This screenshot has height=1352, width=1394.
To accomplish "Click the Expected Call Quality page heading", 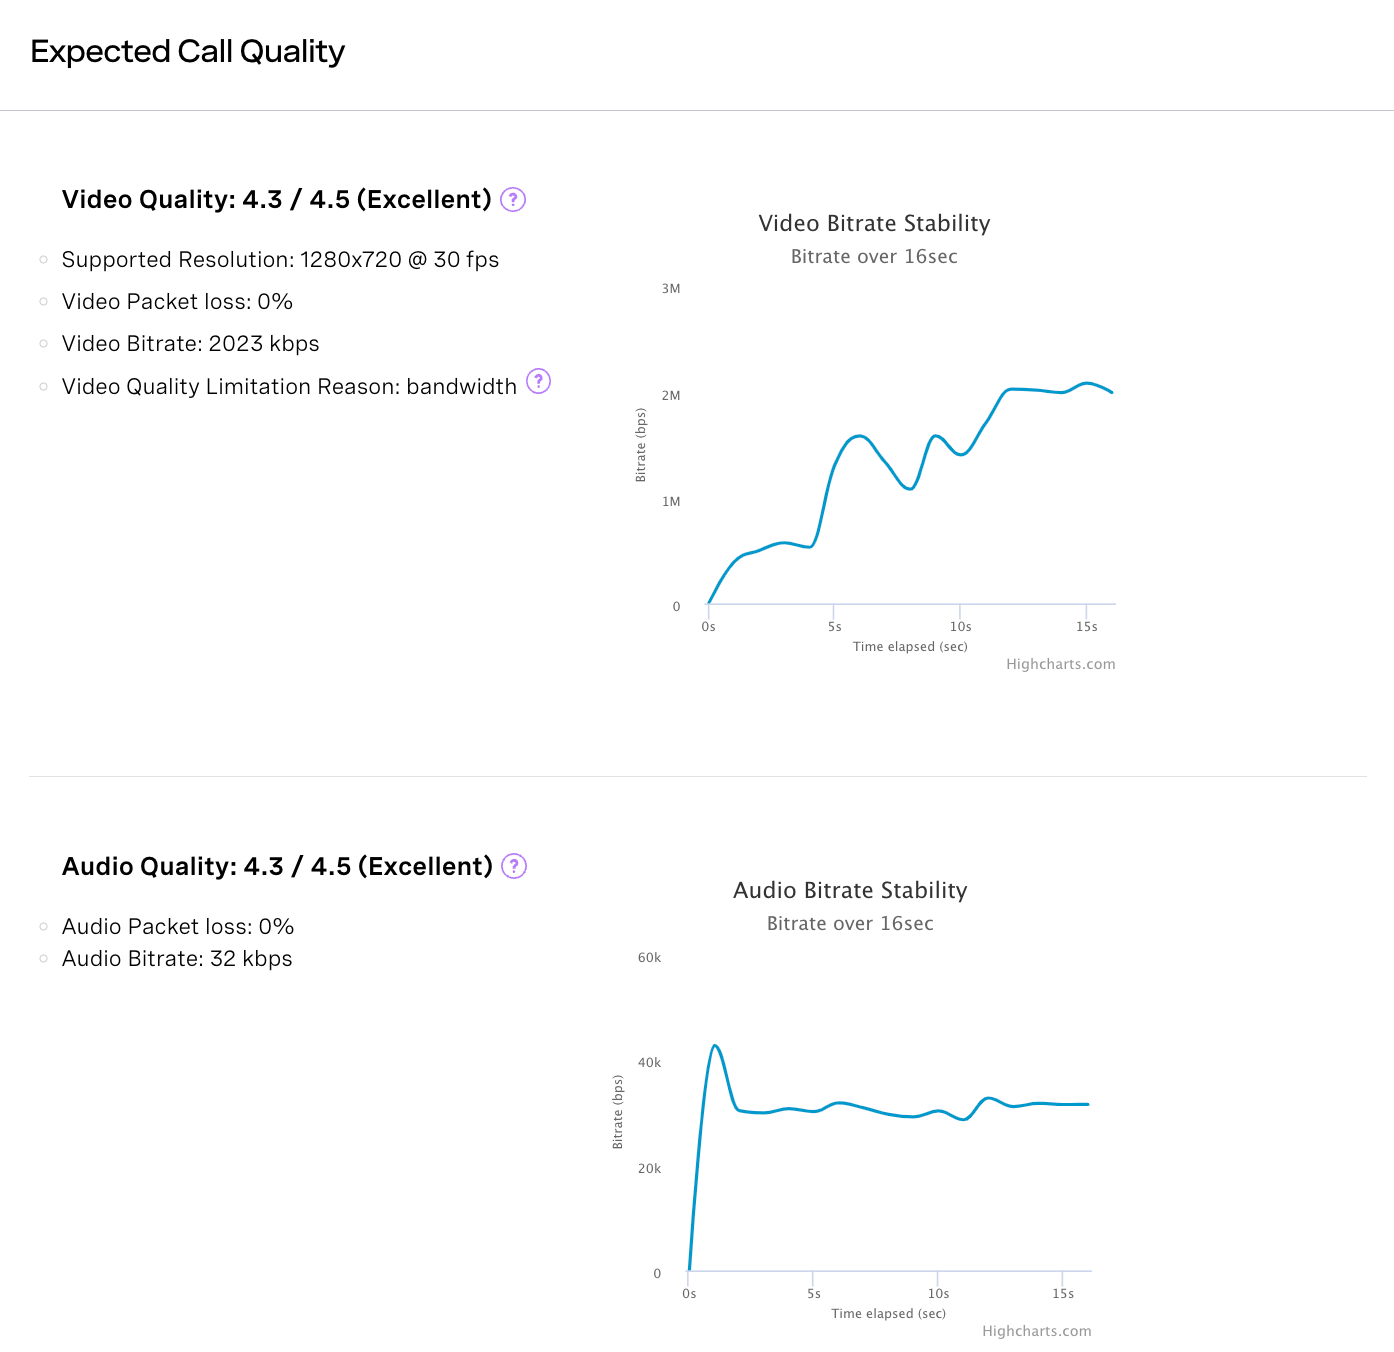I will (x=187, y=51).
